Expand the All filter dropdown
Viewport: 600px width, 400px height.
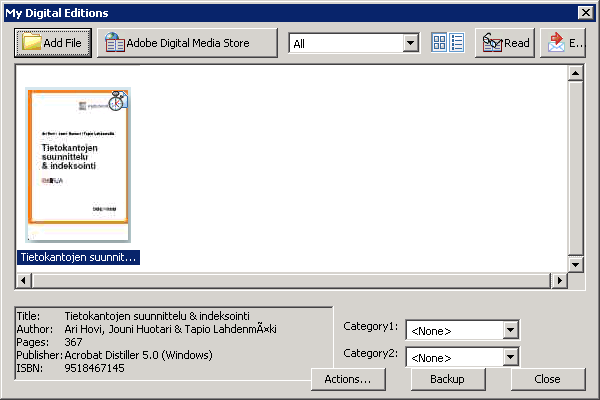410,43
